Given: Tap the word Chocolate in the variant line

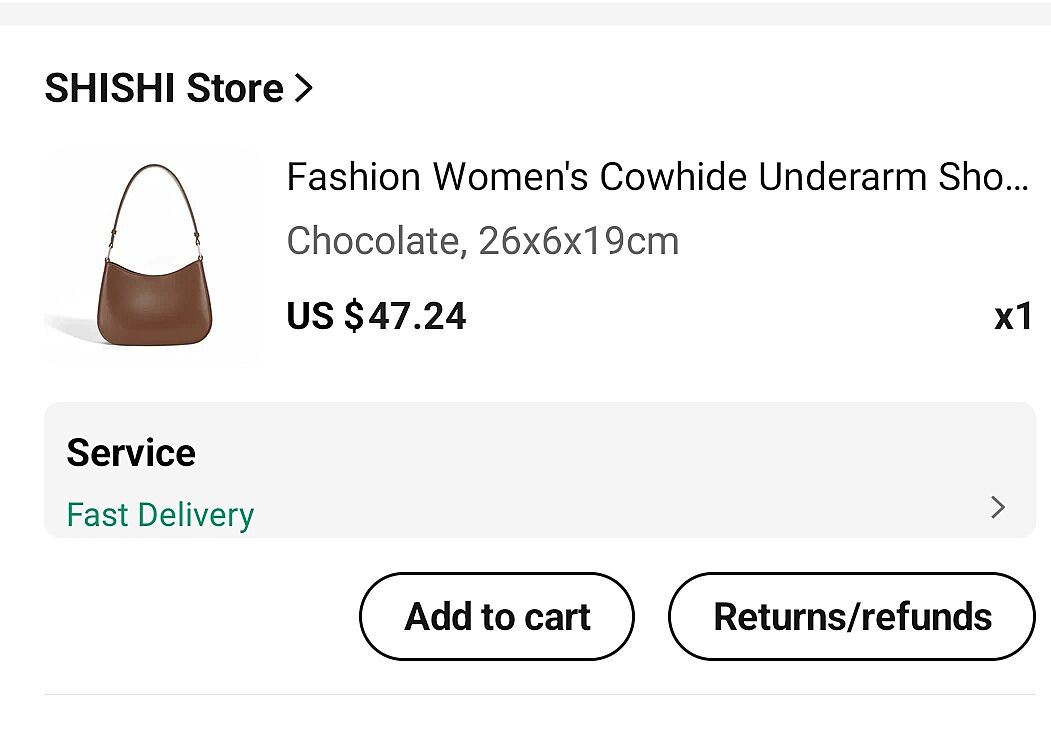Looking at the screenshot, I should 374,241.
